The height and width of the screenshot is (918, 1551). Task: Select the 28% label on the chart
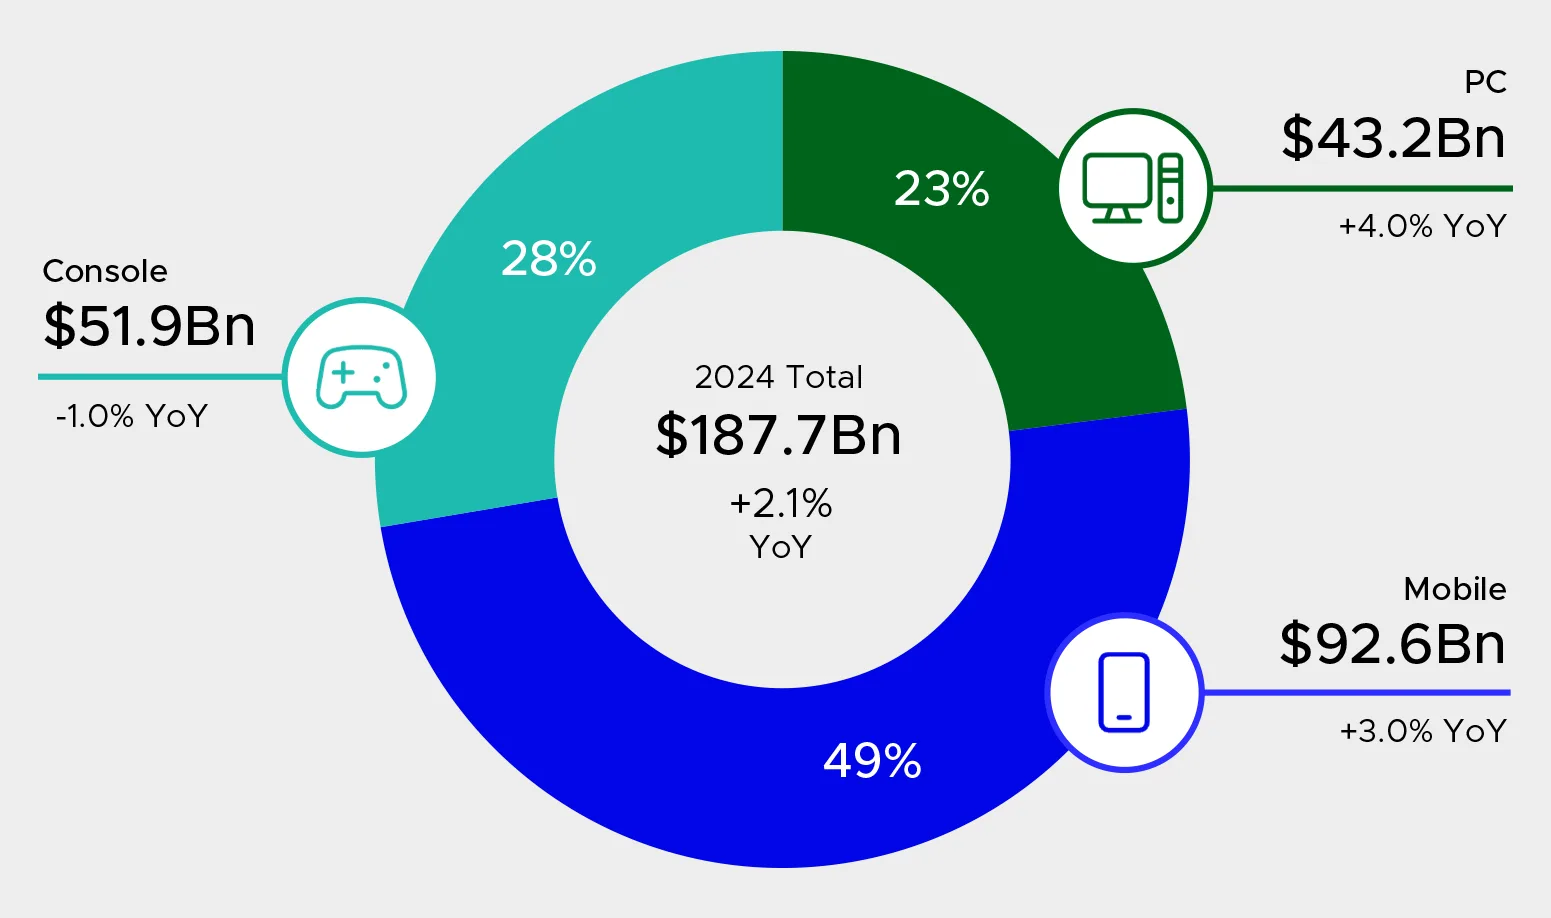pyautogui.click(x=548, y=259)
